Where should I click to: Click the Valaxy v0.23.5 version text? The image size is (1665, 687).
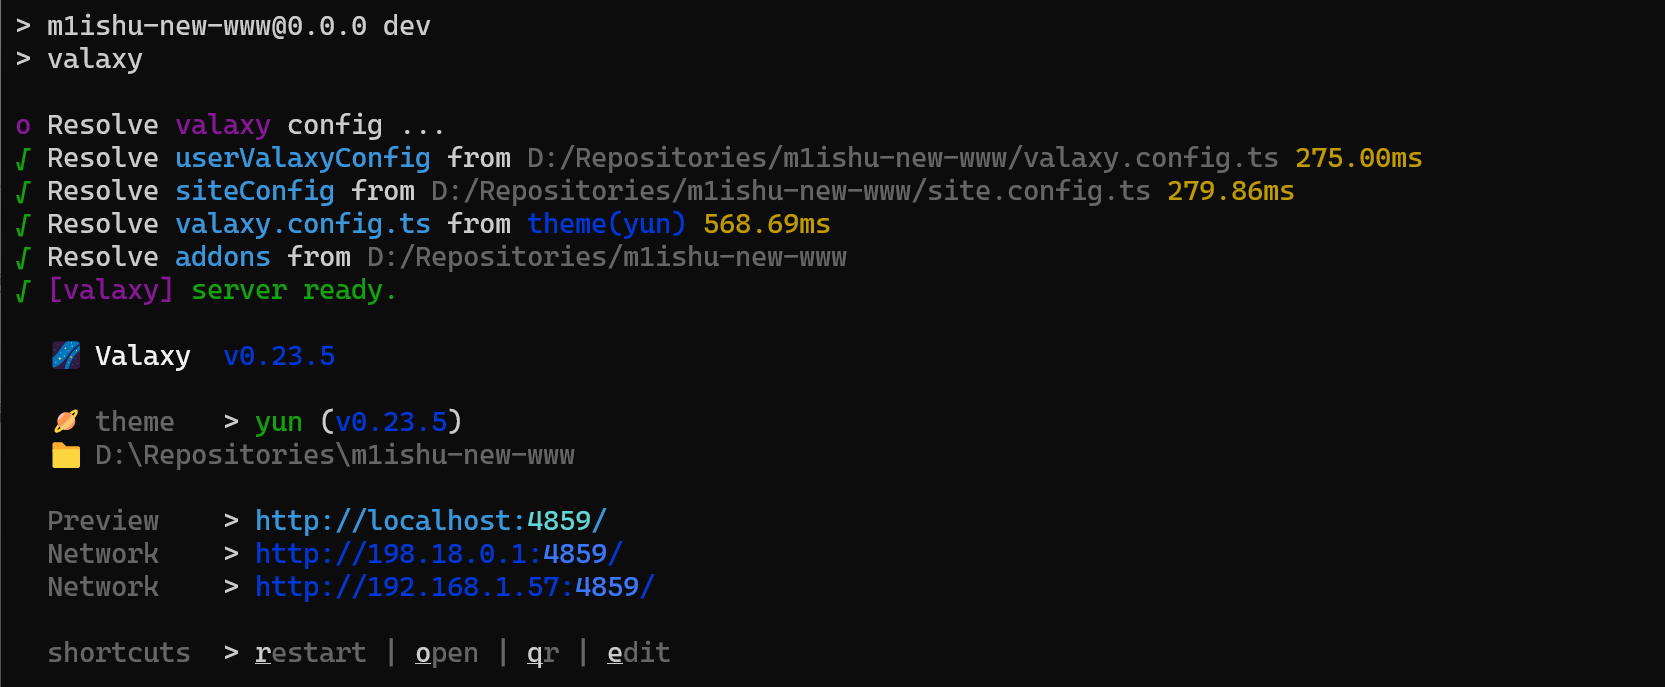click(x=279, y=356)
